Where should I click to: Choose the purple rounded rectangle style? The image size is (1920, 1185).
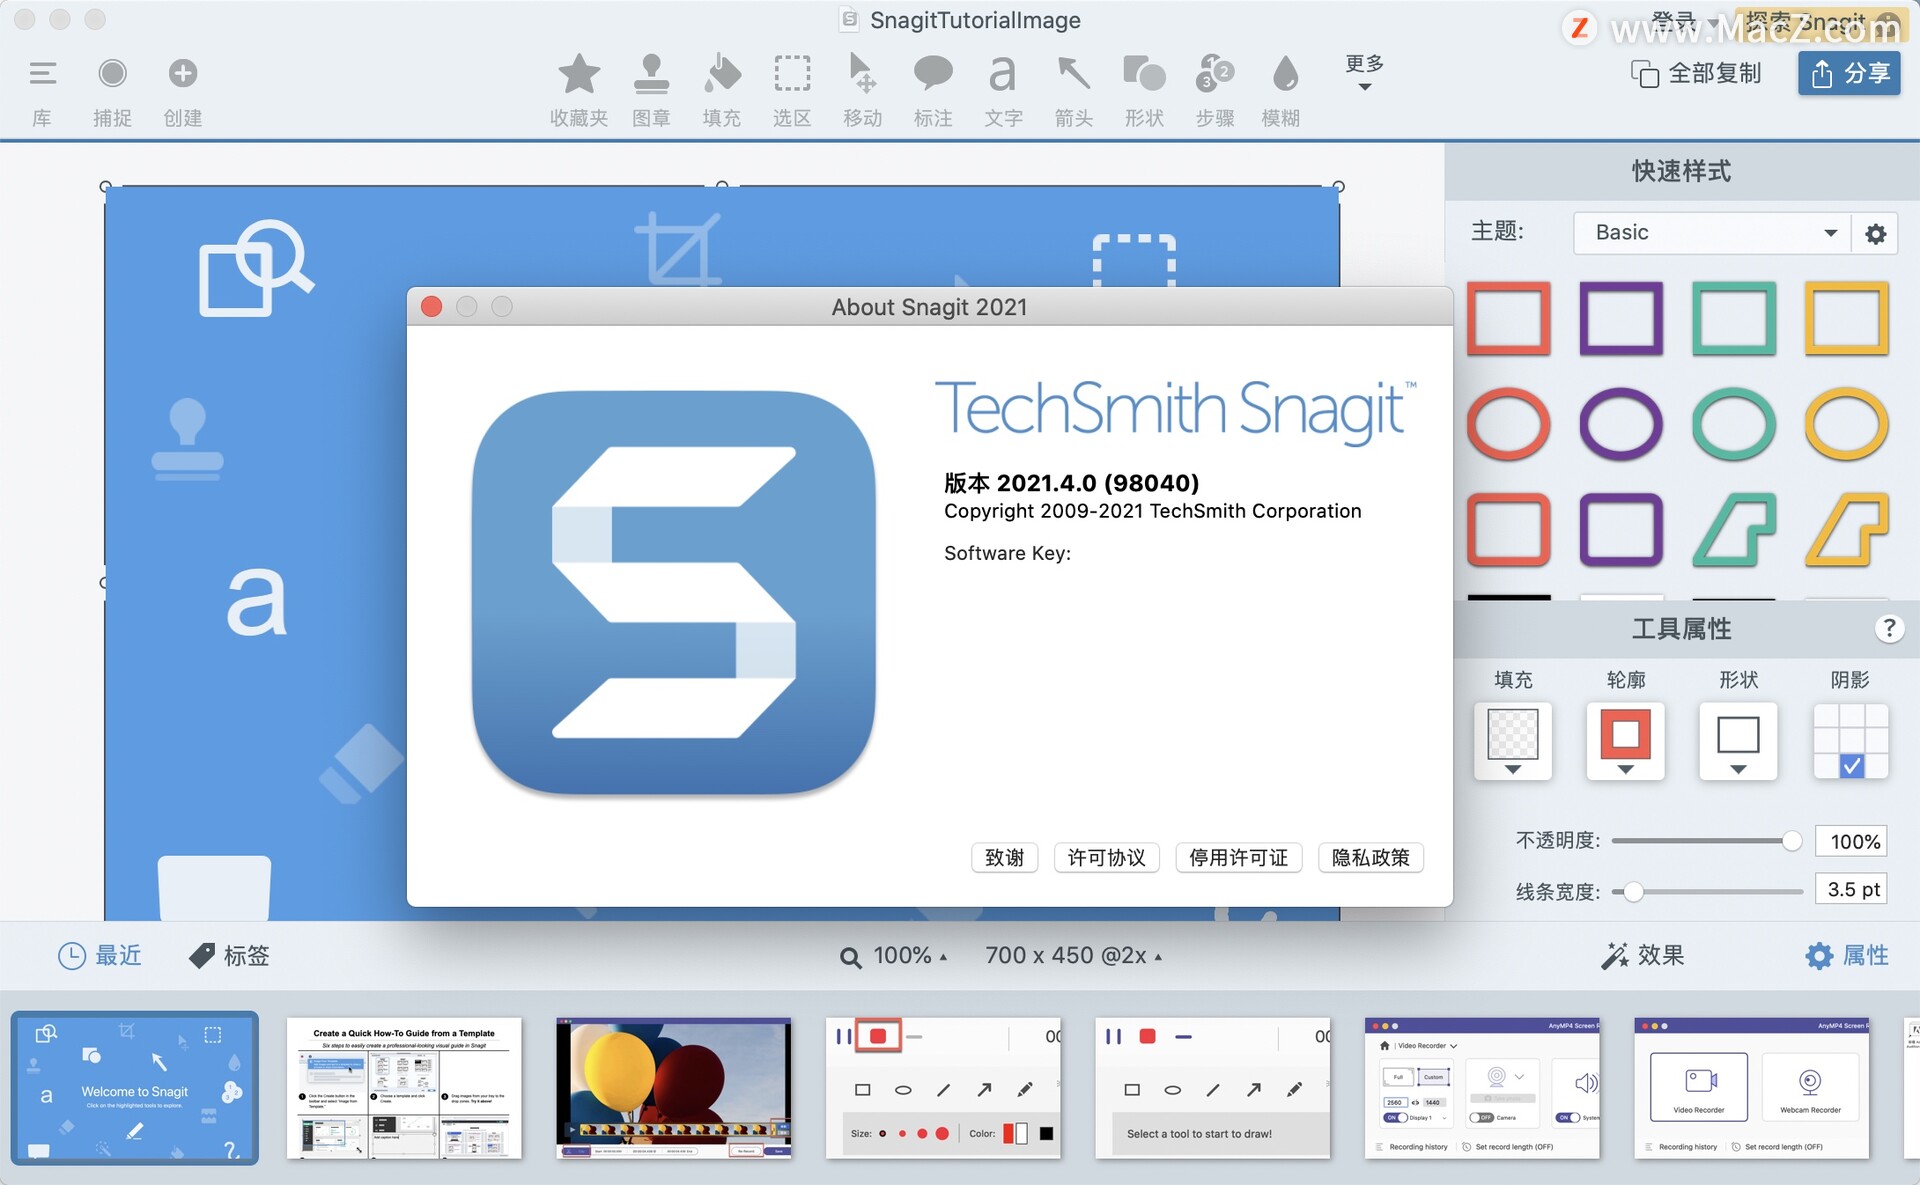point(1621,530)
